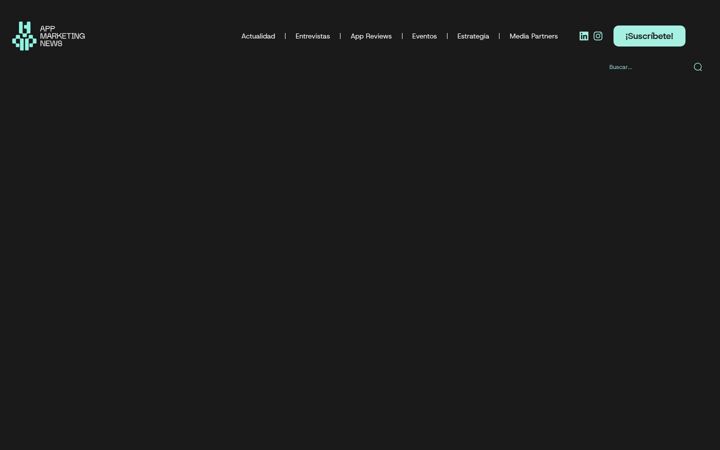Click the ¡Suscríbete! button
The image size is (720, 450).
pyautogui.click(x=649, y=36)
